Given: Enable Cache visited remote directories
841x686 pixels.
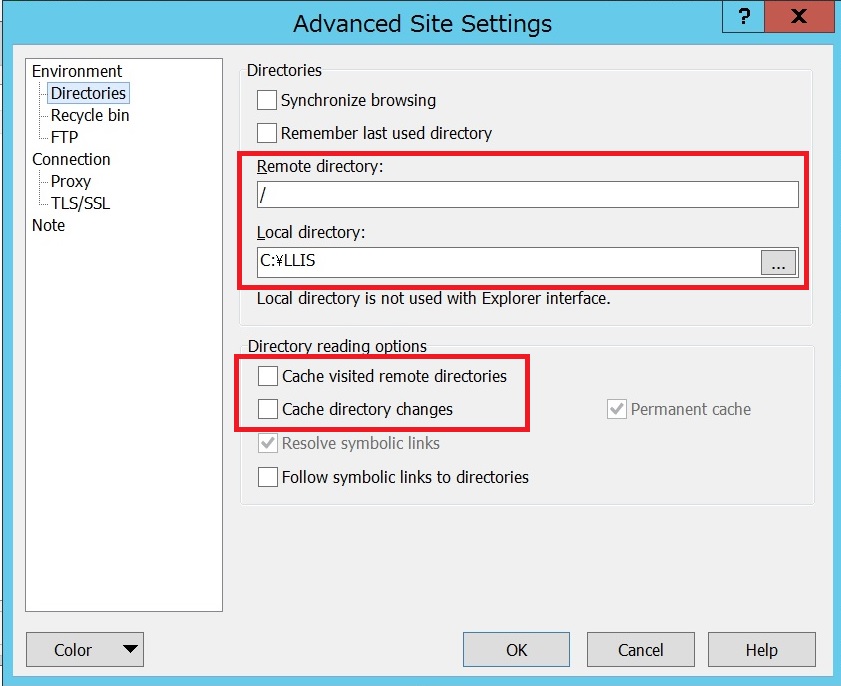Looking at the screenshot, I should tap(268, 376).
